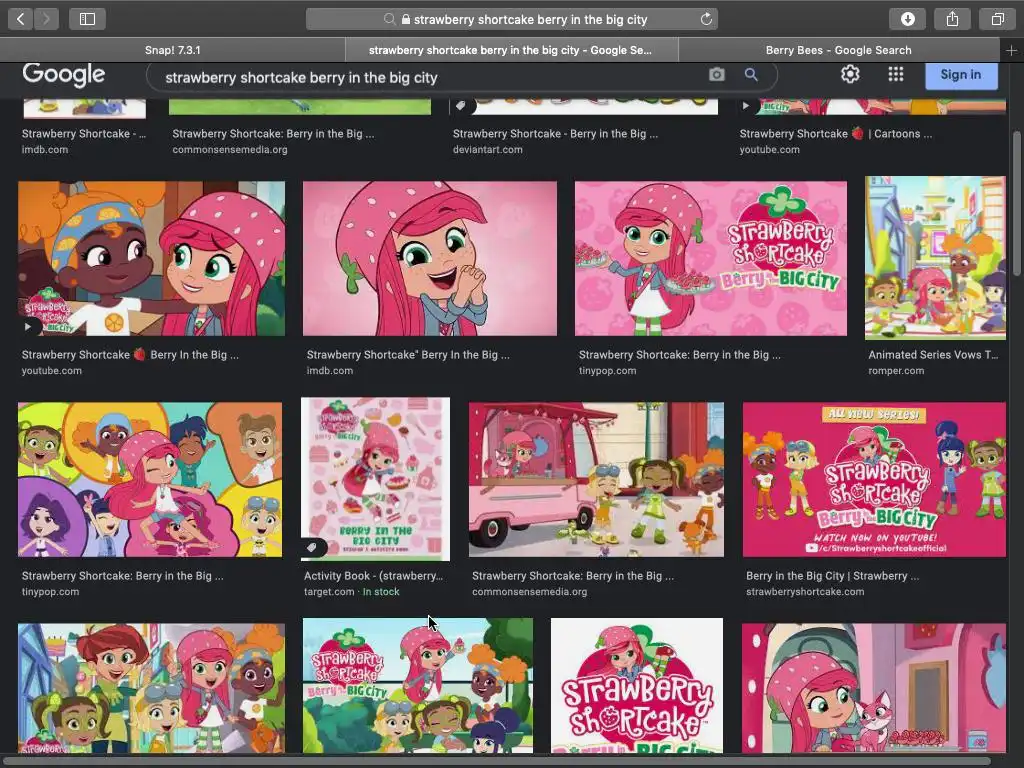Open the Safari share icon
1024x768 pixels.
953,19
